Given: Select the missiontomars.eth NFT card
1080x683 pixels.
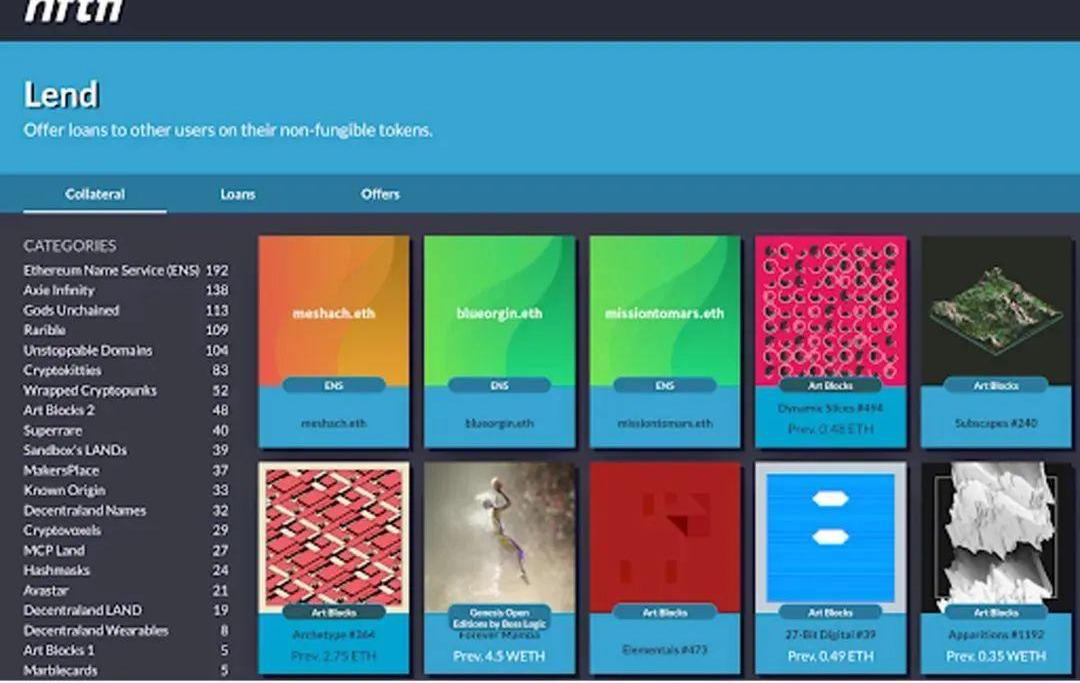Looking at the screenshot, I should point(665,310).
